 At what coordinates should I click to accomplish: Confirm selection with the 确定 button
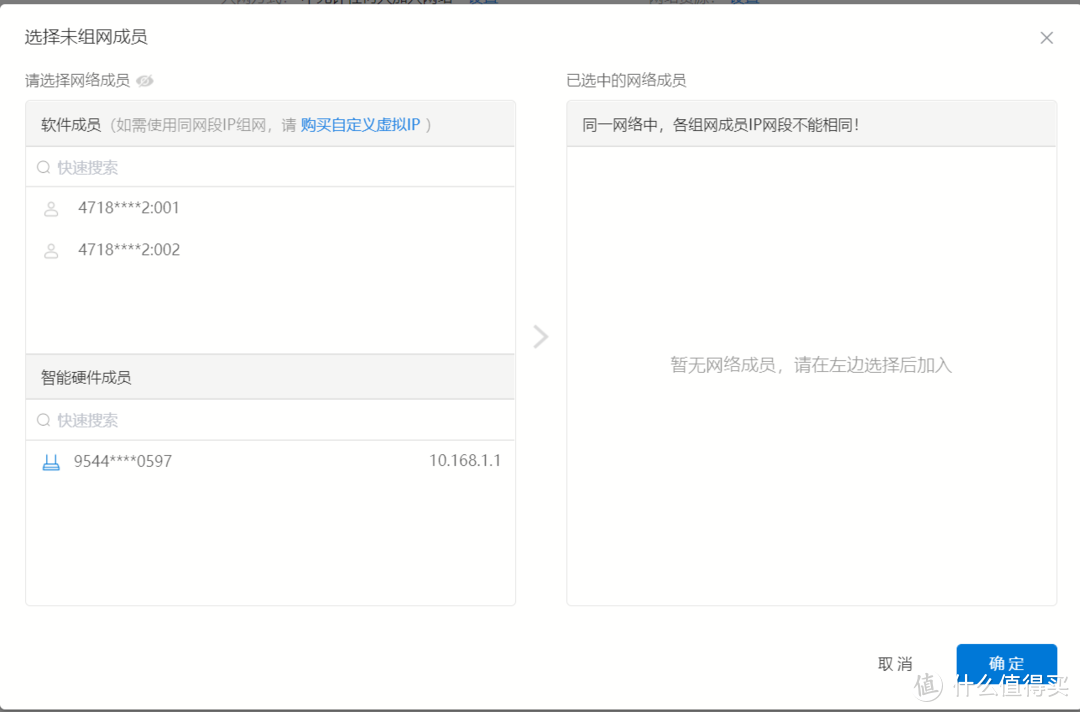pos(1007,663)
